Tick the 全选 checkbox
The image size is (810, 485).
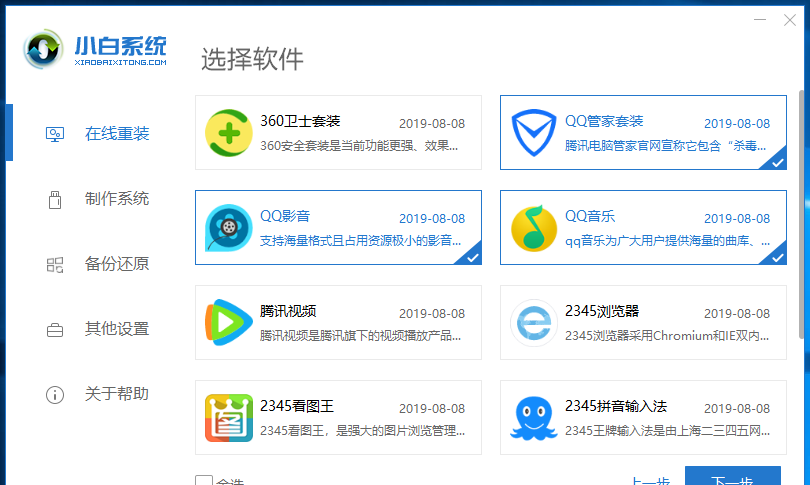204,480
